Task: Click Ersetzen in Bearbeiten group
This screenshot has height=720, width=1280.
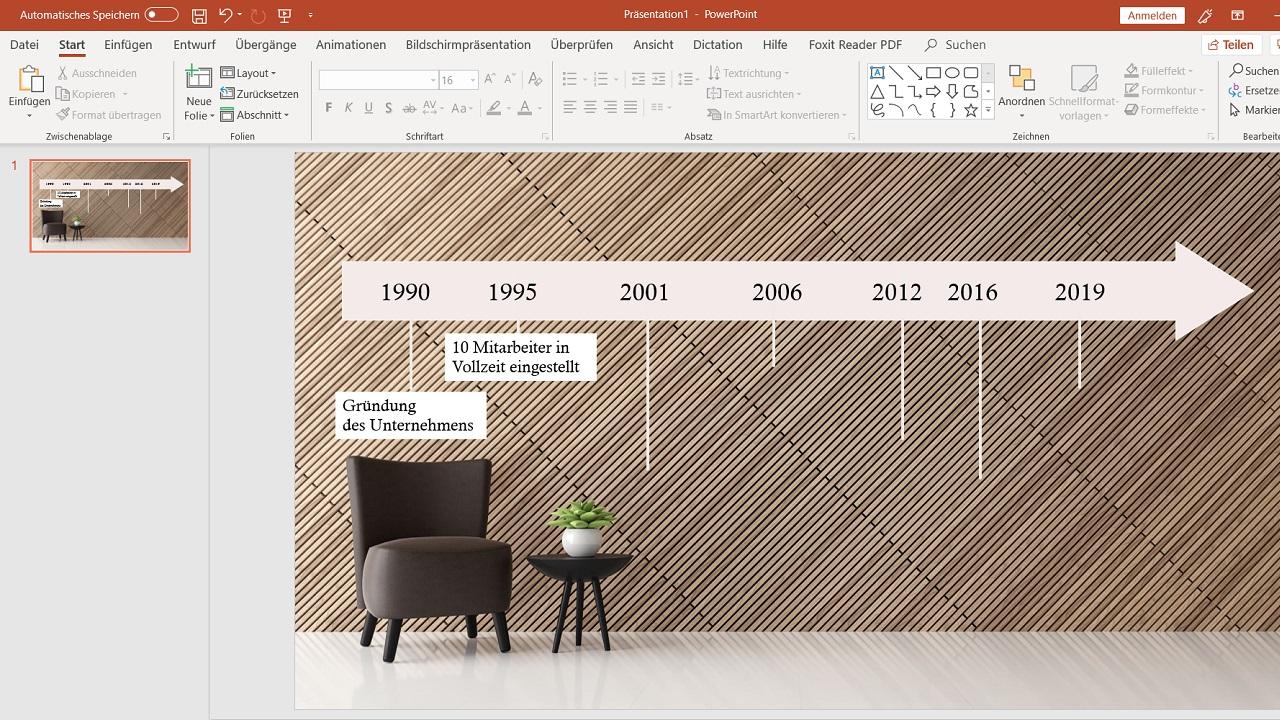Action: tap(1255, 90)
